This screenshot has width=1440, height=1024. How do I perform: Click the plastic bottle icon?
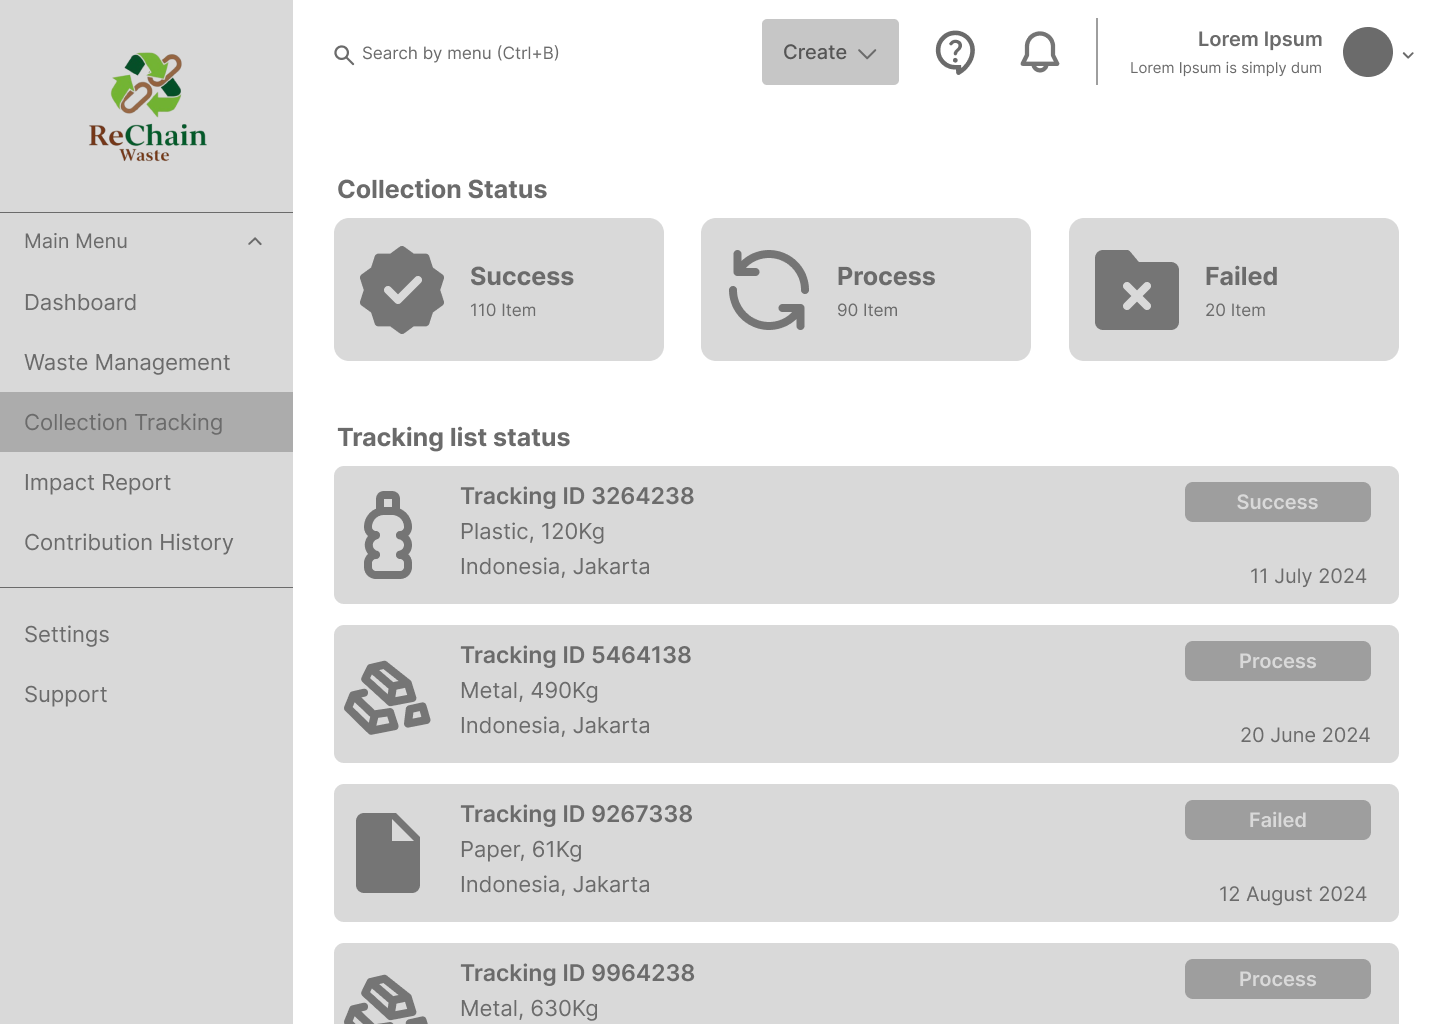tap(388, 535)
